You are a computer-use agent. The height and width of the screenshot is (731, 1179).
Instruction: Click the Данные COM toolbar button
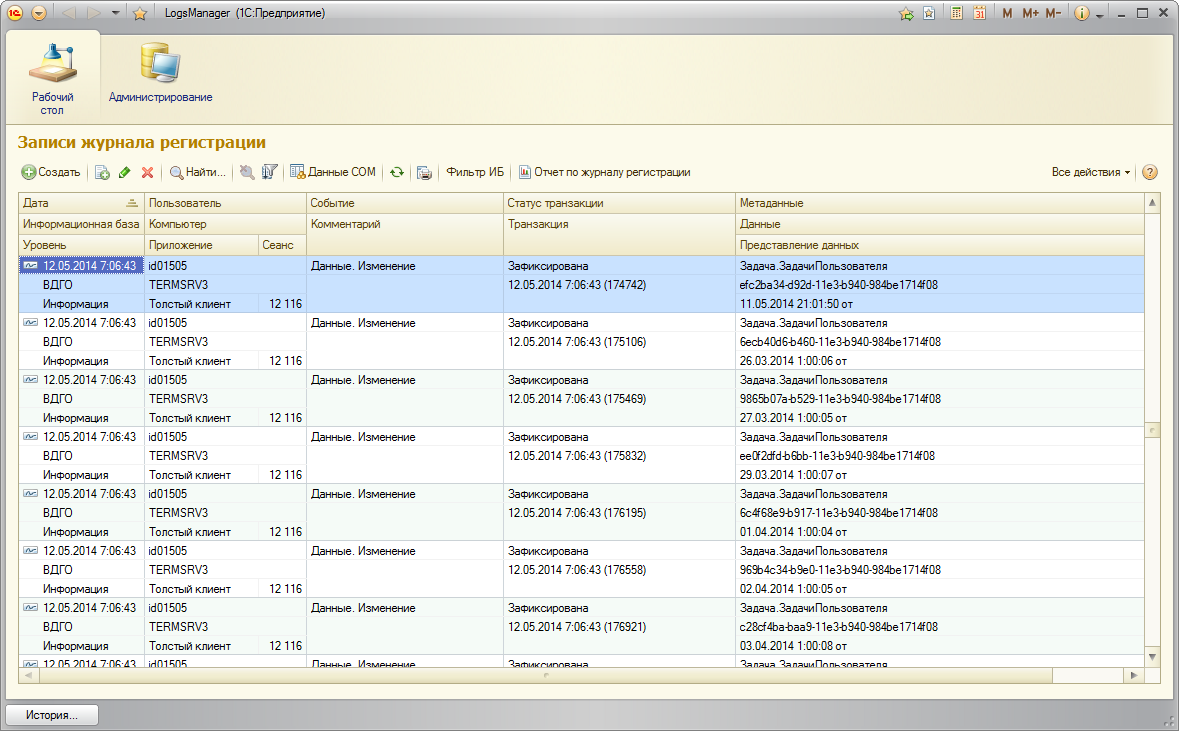[x=333, y=172]
